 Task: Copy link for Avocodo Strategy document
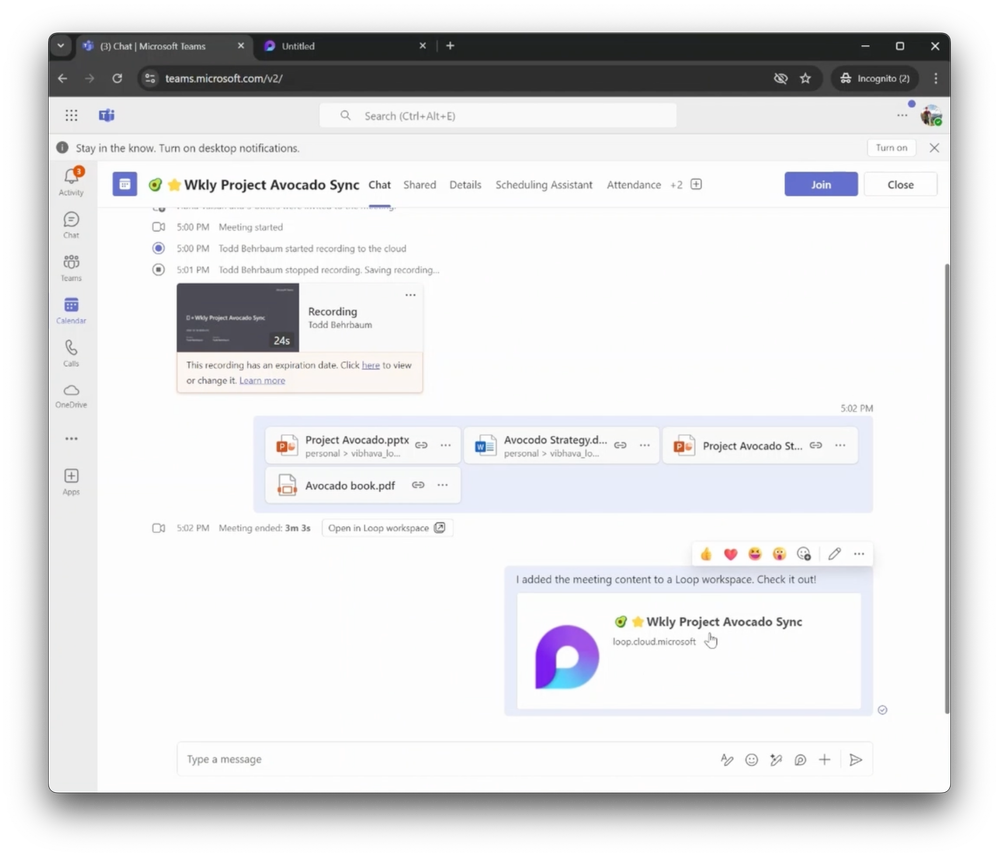(x=621, y=445)
